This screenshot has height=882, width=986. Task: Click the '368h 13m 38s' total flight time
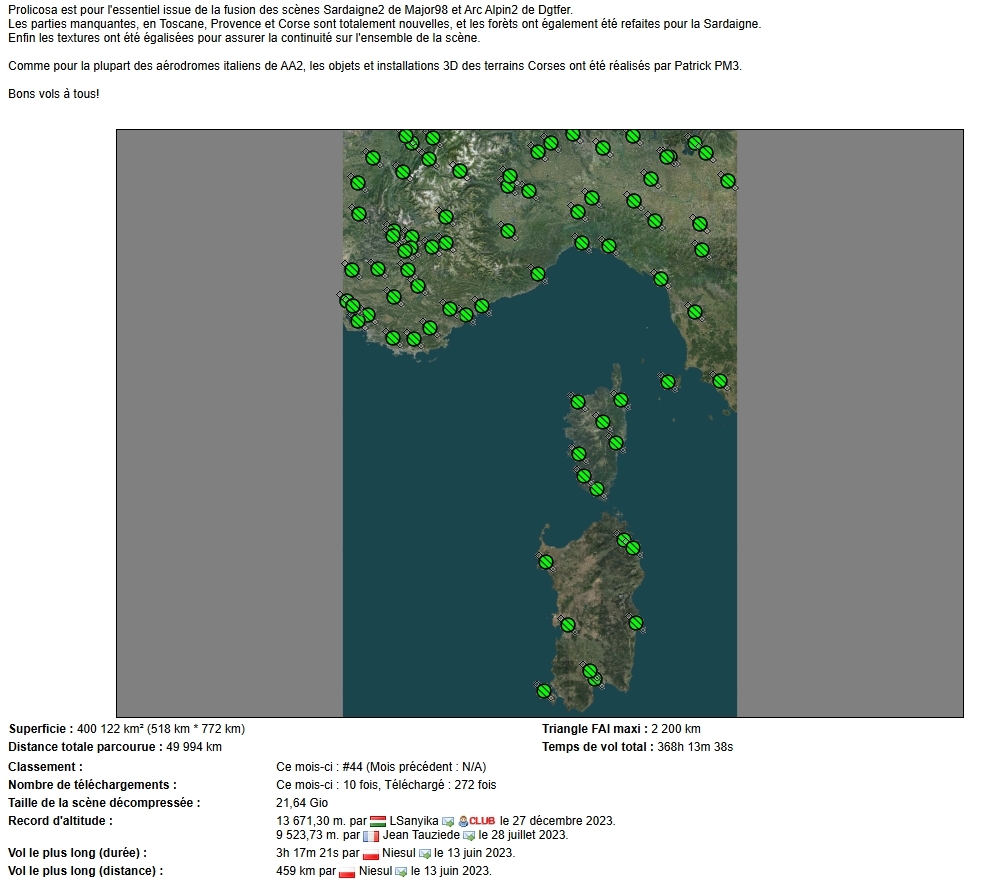[x=695, y=747]
